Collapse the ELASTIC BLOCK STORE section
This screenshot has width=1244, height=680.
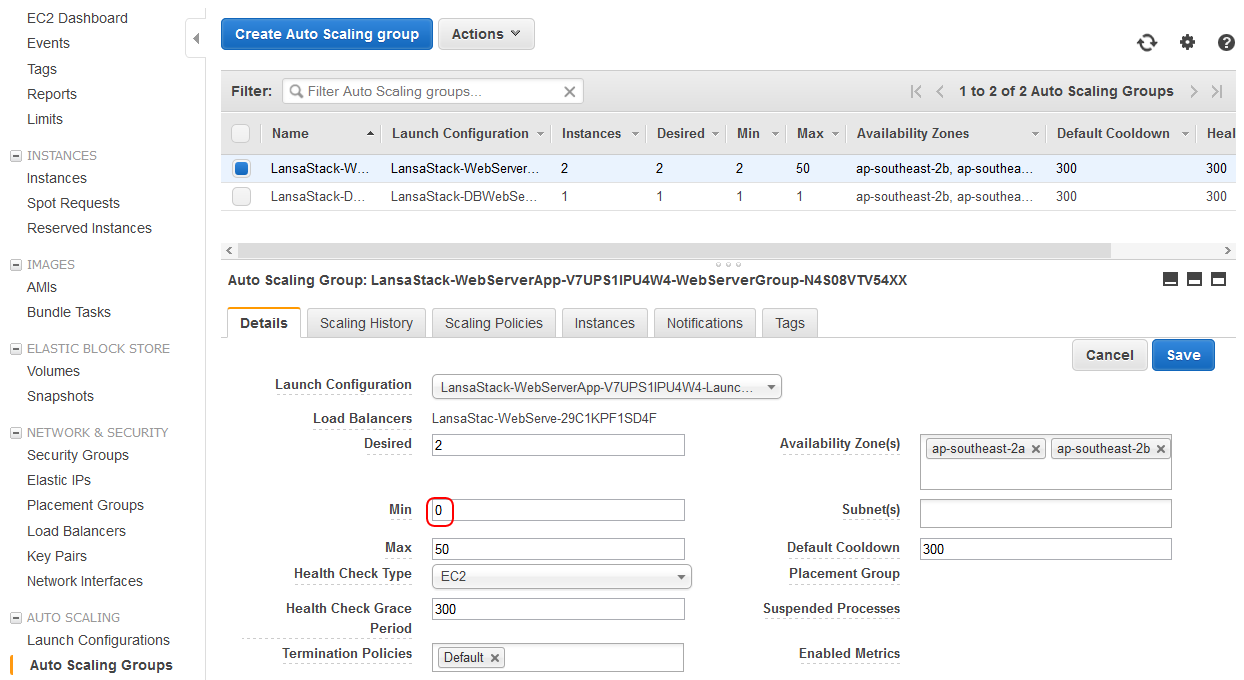click(15, 349)
